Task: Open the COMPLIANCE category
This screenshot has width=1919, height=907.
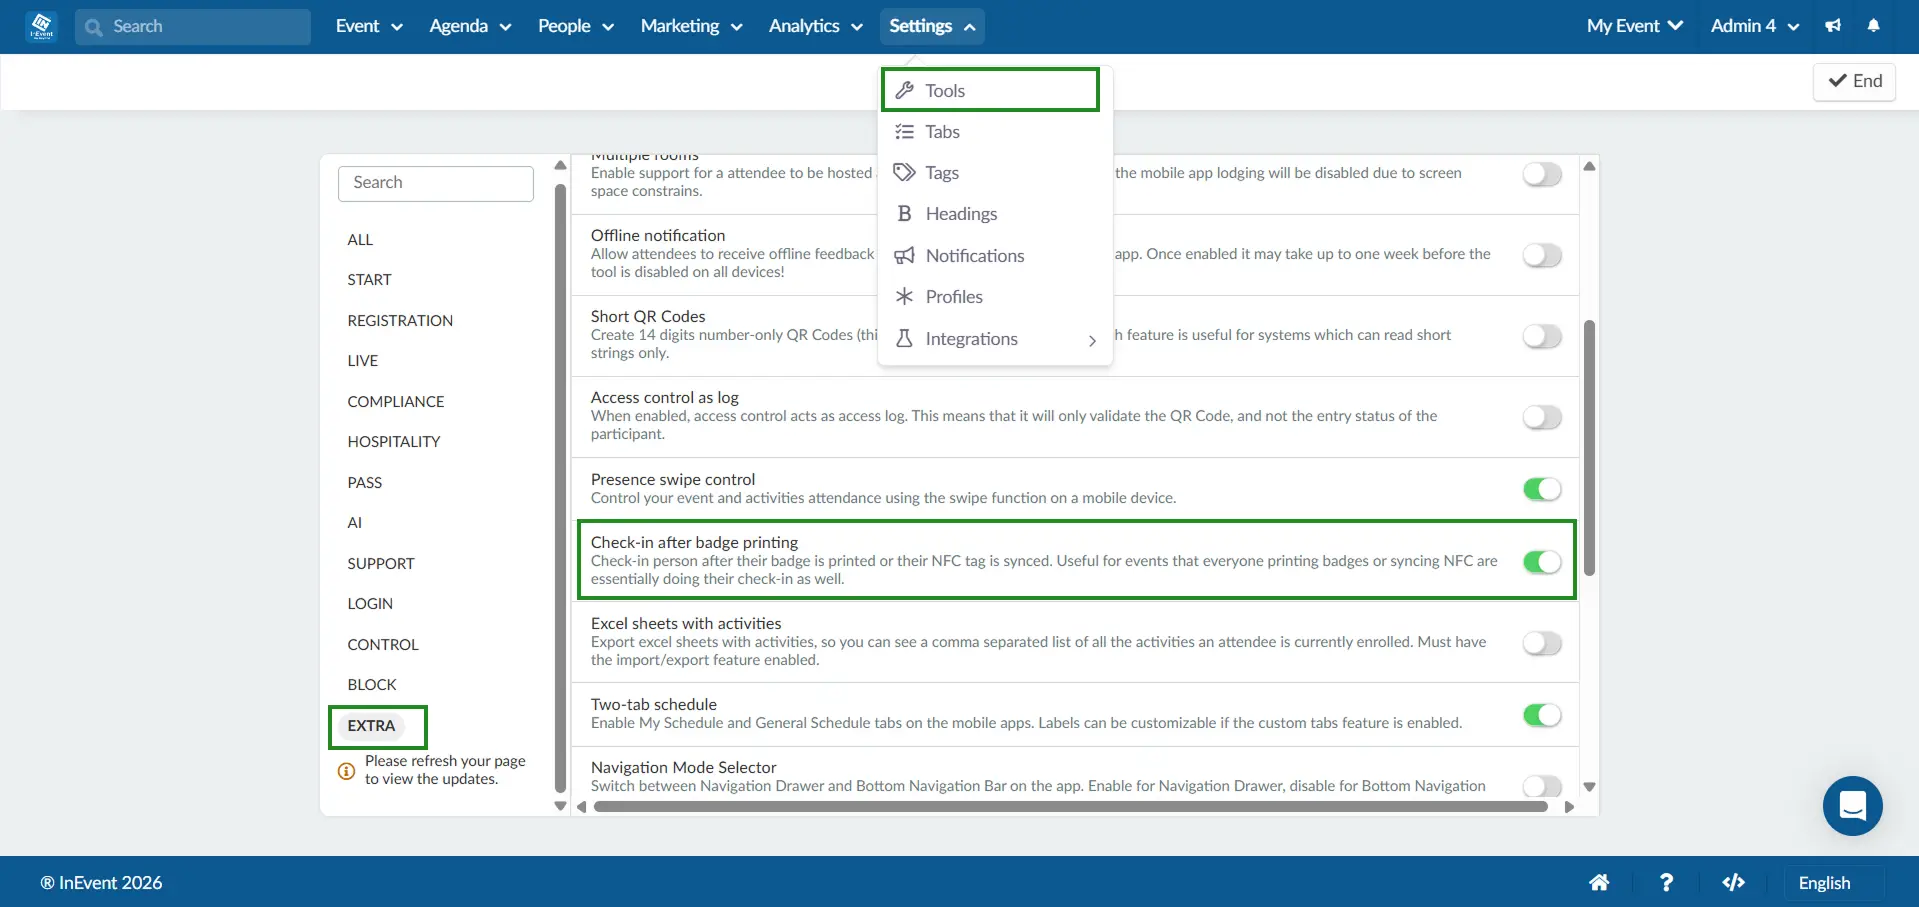Action: pyautogui.click(x=396, y=402)
